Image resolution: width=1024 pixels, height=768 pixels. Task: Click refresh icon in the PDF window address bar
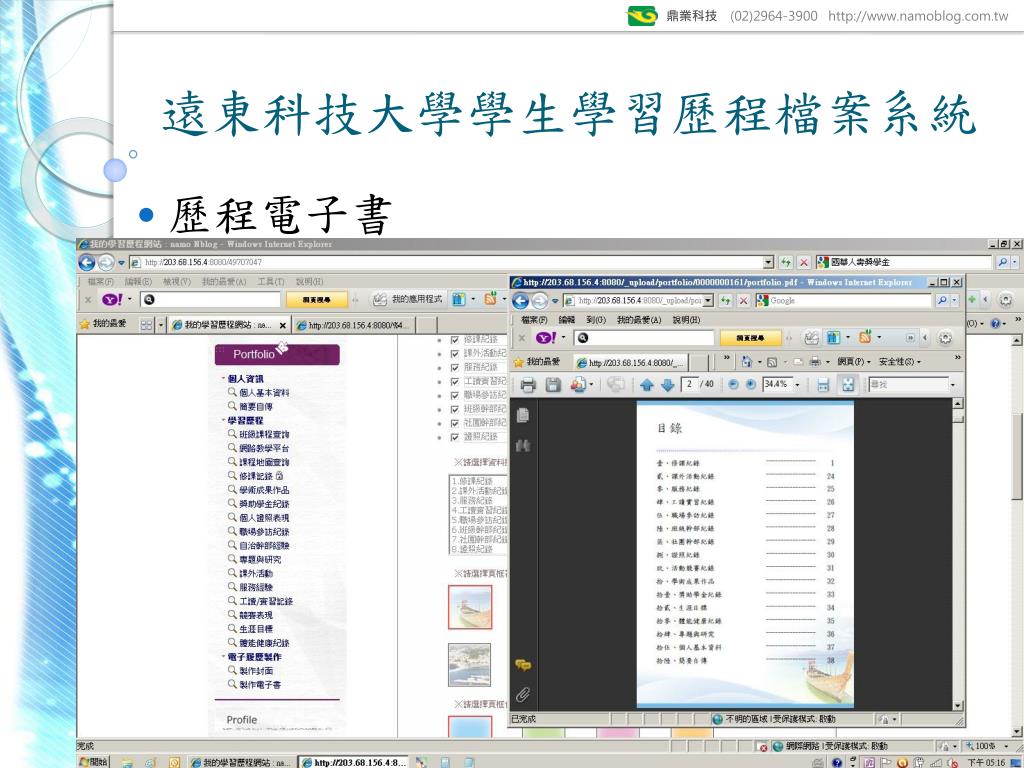click(x=726, y=300)
